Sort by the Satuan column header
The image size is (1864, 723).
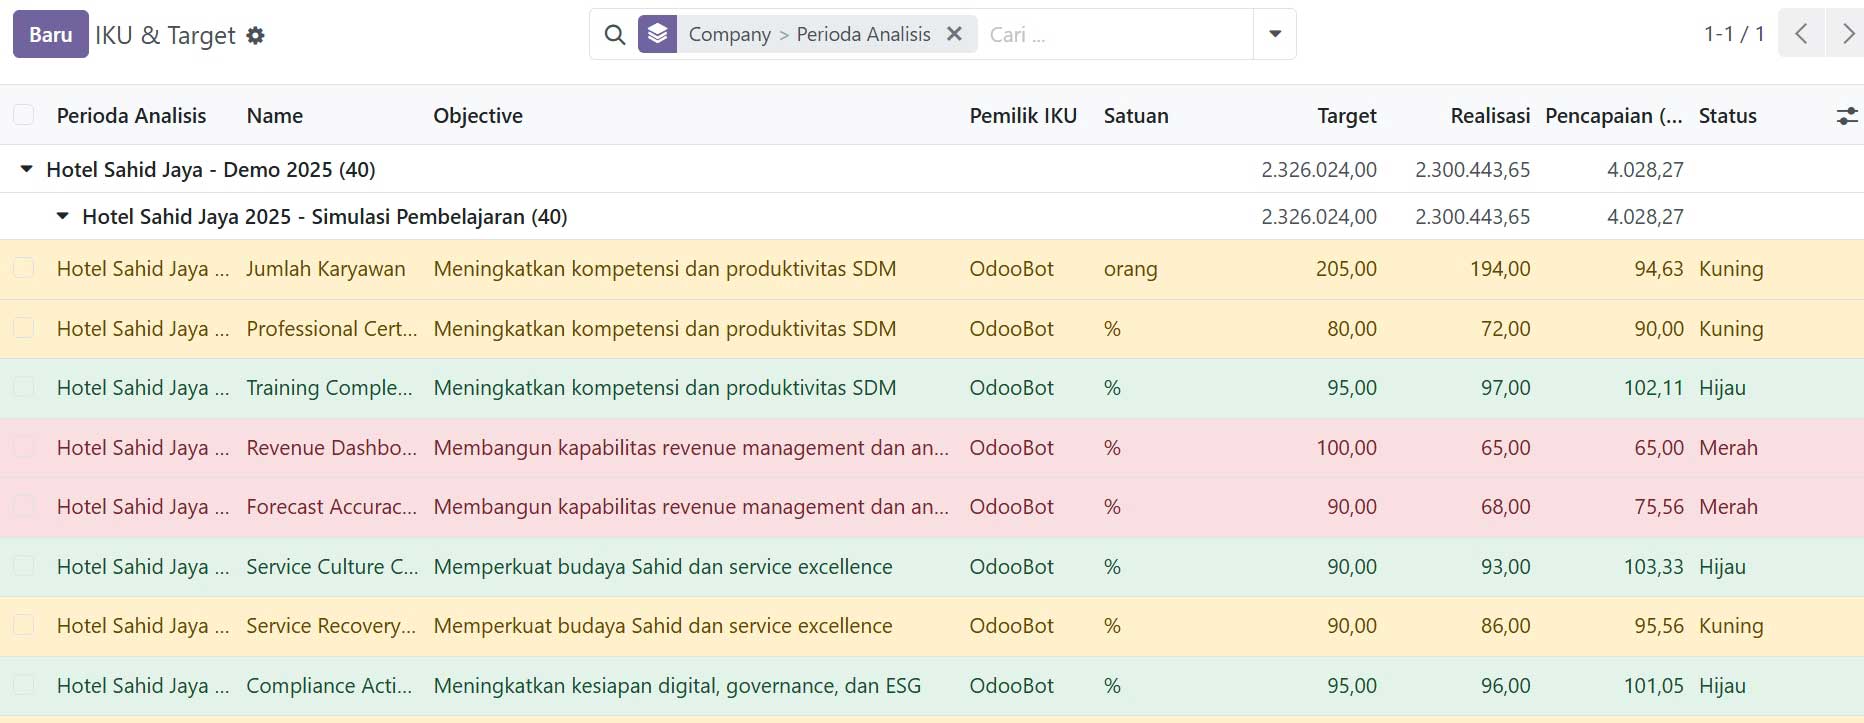(1136, 116)
